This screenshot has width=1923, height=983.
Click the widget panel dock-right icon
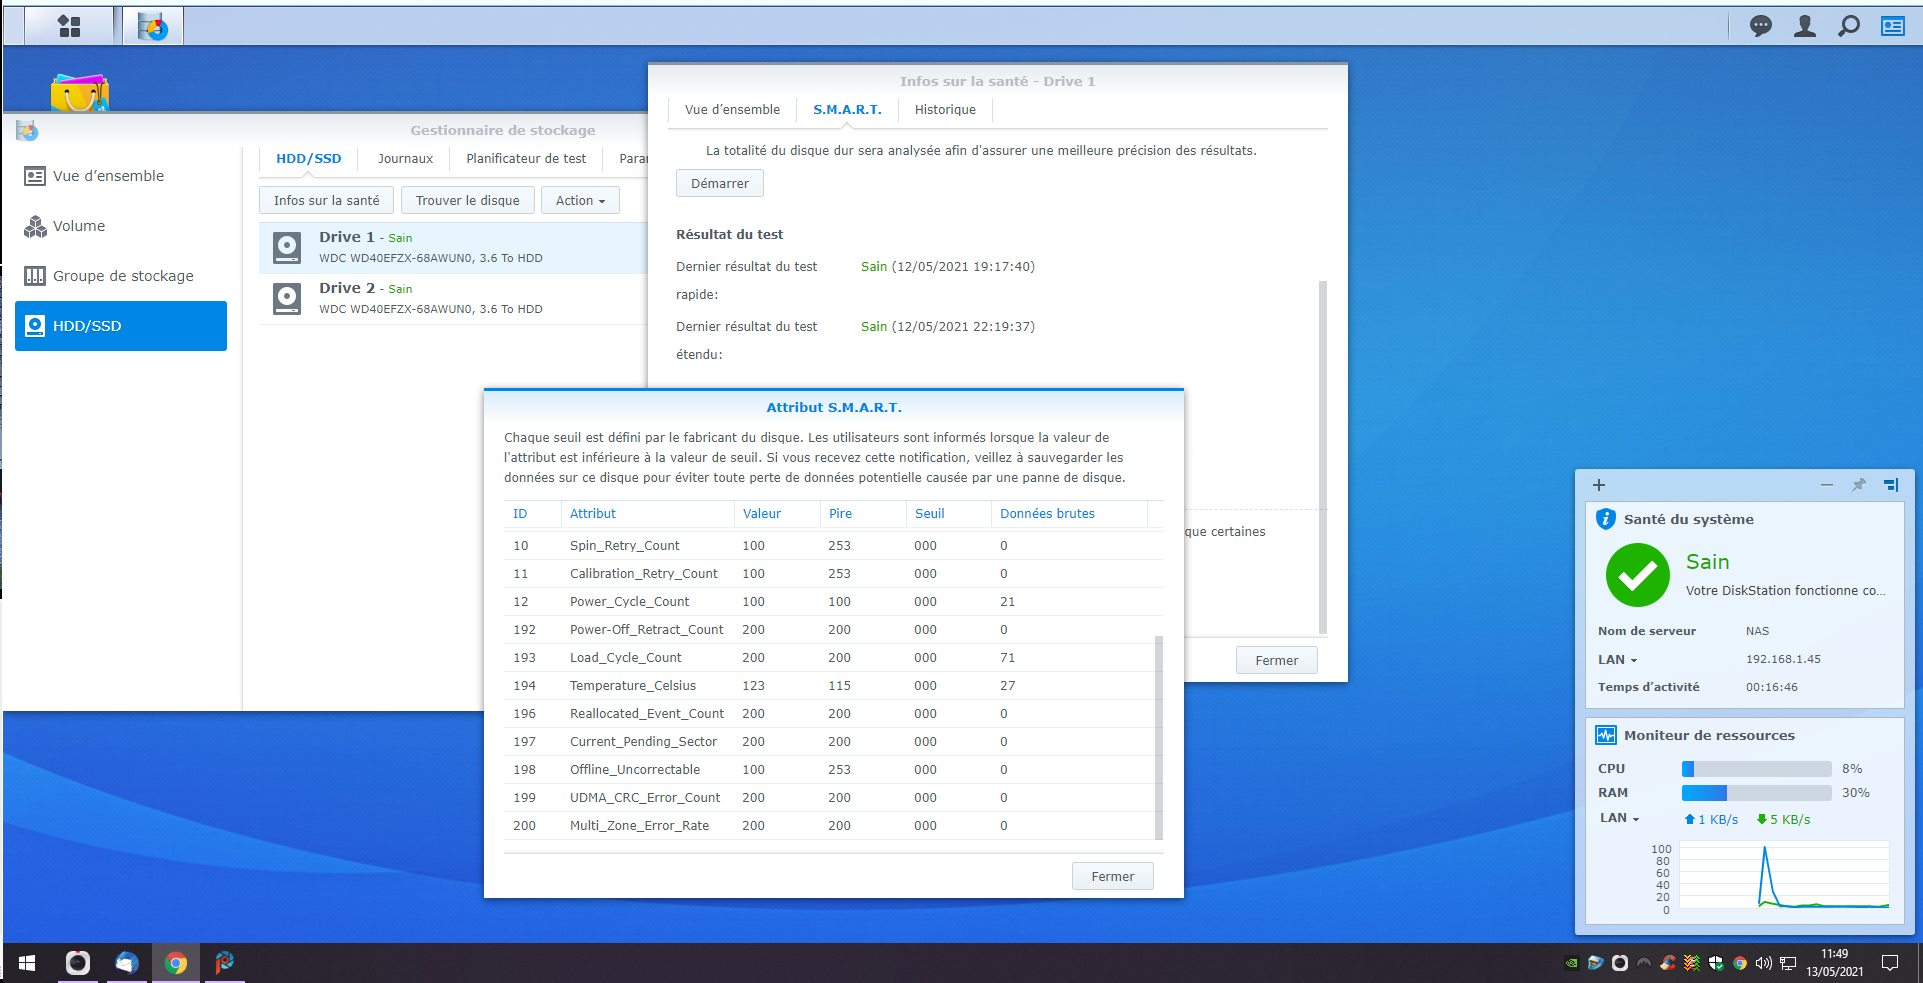[x=1891, y=485]
